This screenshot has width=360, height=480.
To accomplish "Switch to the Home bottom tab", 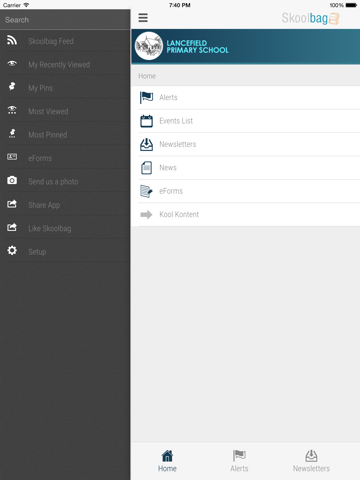I will click(167, 461).
